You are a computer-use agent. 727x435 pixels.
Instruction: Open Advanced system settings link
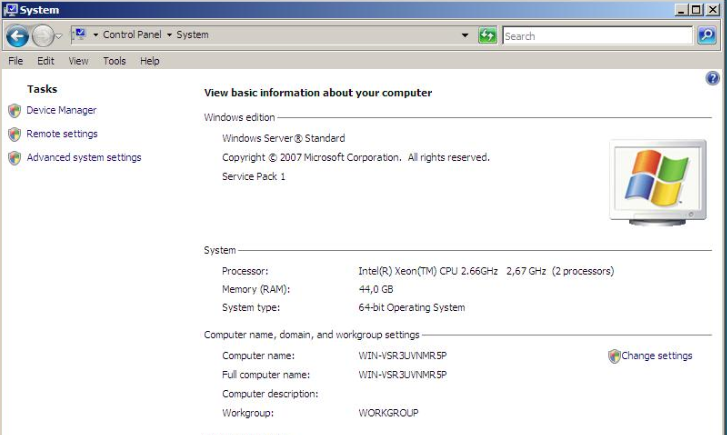click(x=84, y=158)
